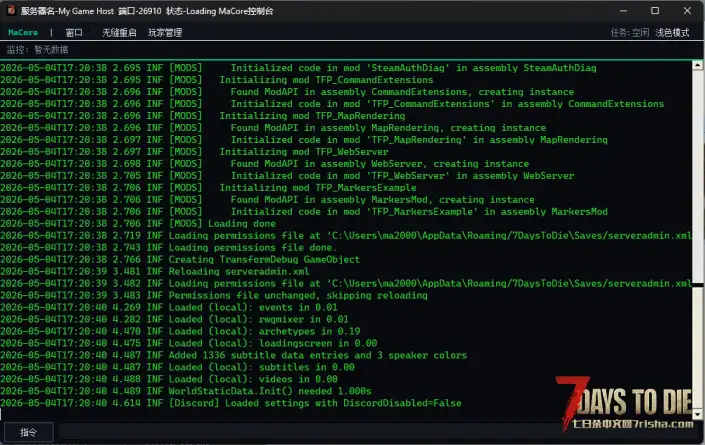Click the scrollbar up arrow

[x=697, y=65]
